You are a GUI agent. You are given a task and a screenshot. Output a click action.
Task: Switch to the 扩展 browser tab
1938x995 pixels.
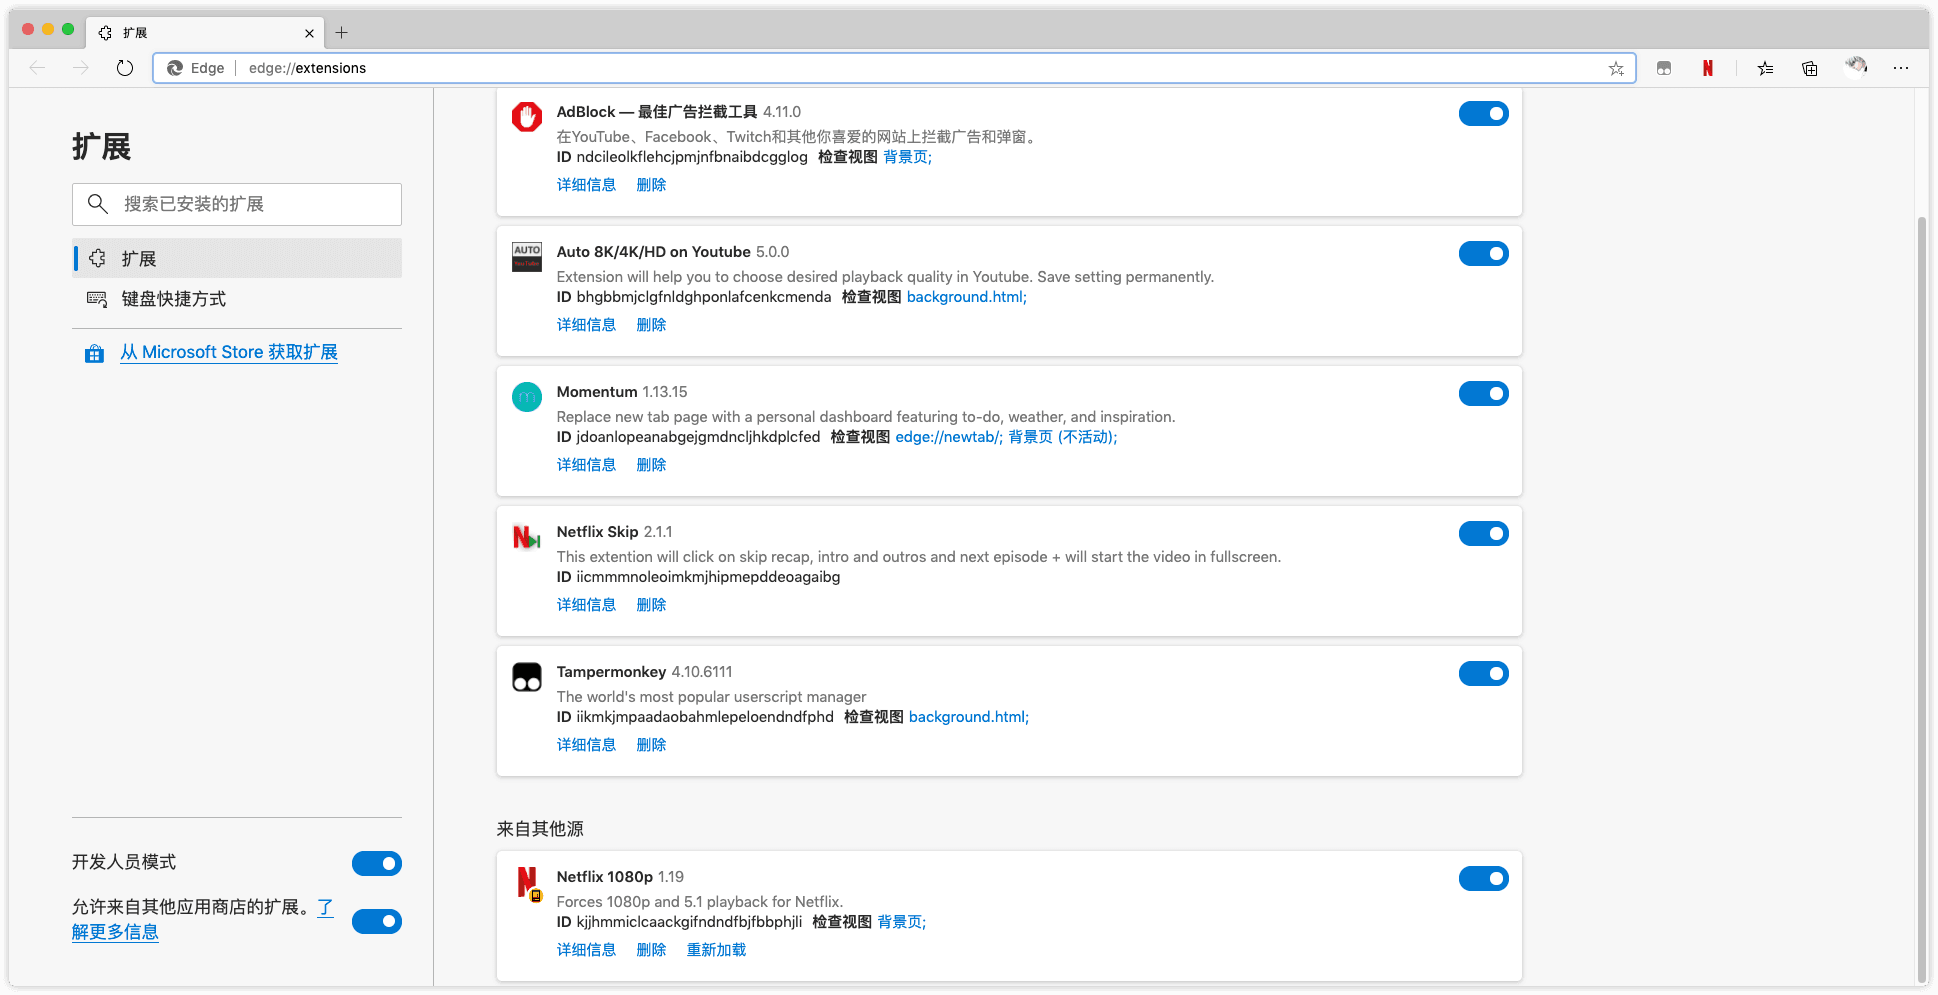pos(205,33)
